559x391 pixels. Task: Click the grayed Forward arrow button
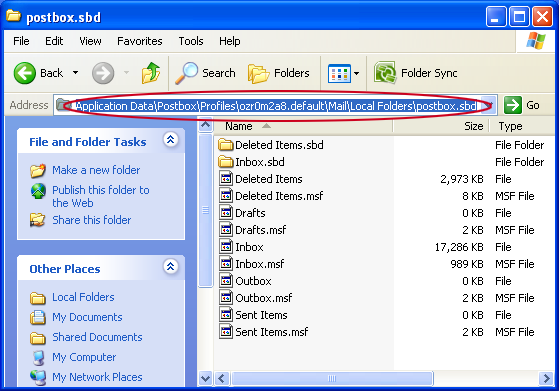103,73
